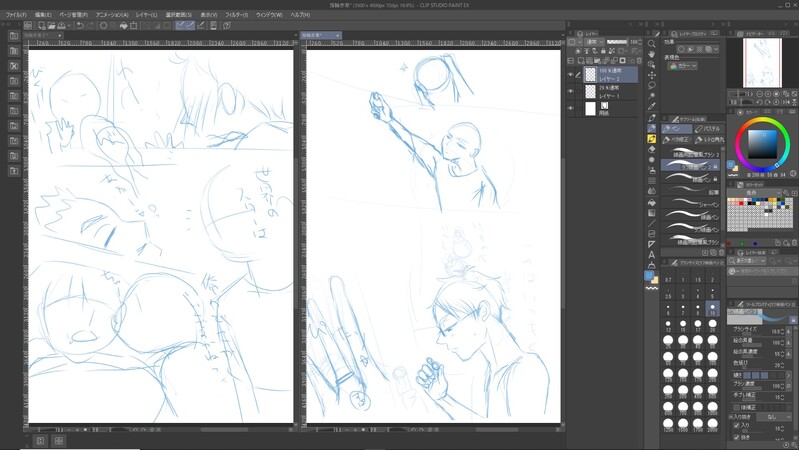Open the expression color カラー dropdown
Viewport: 799px width, 450px height.
click(x=683, y=66)
